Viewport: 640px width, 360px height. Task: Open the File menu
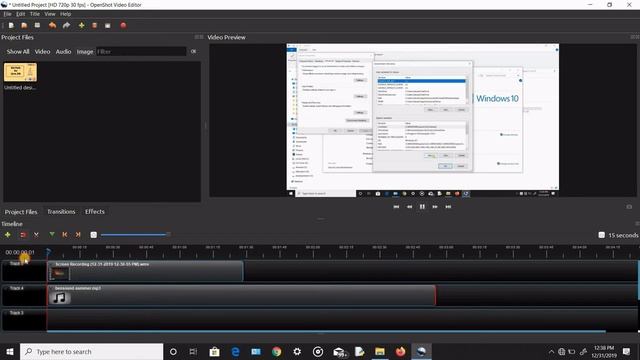coord(7,14)
